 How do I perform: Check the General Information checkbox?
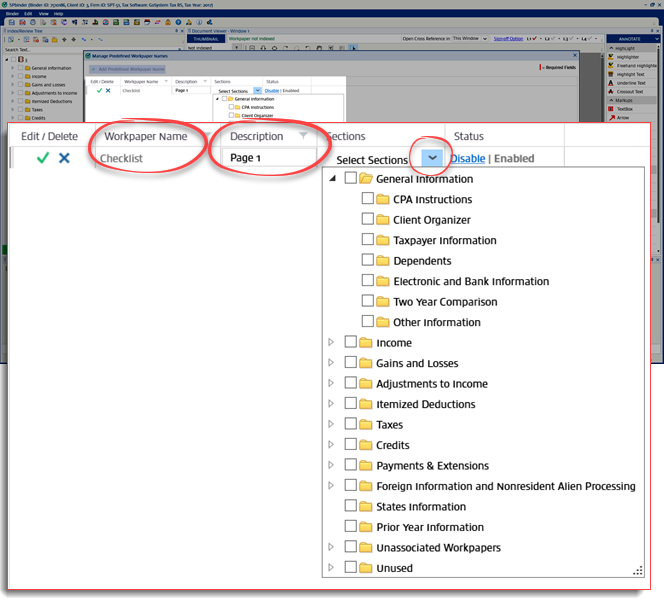[351, 178]
